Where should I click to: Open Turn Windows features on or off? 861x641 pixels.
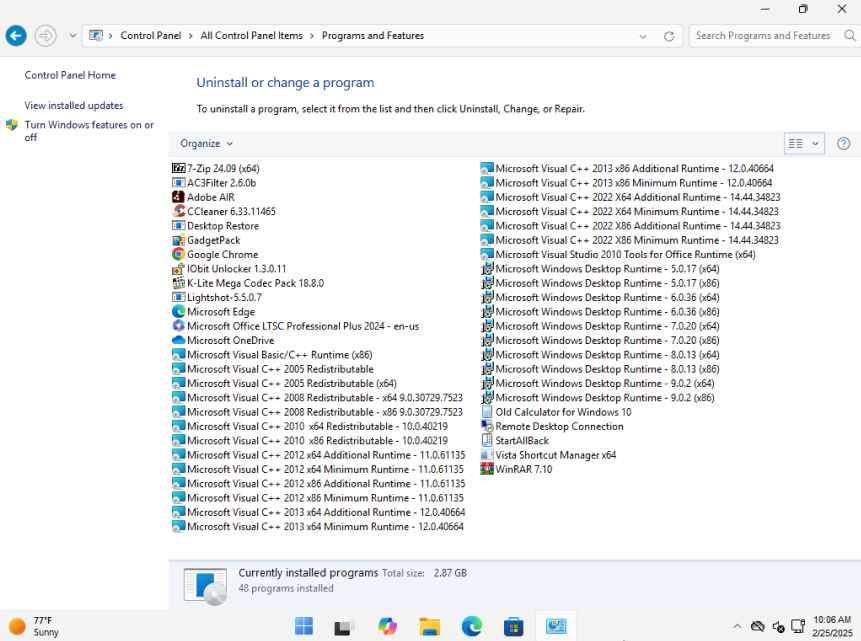click(x=89, y=131)
